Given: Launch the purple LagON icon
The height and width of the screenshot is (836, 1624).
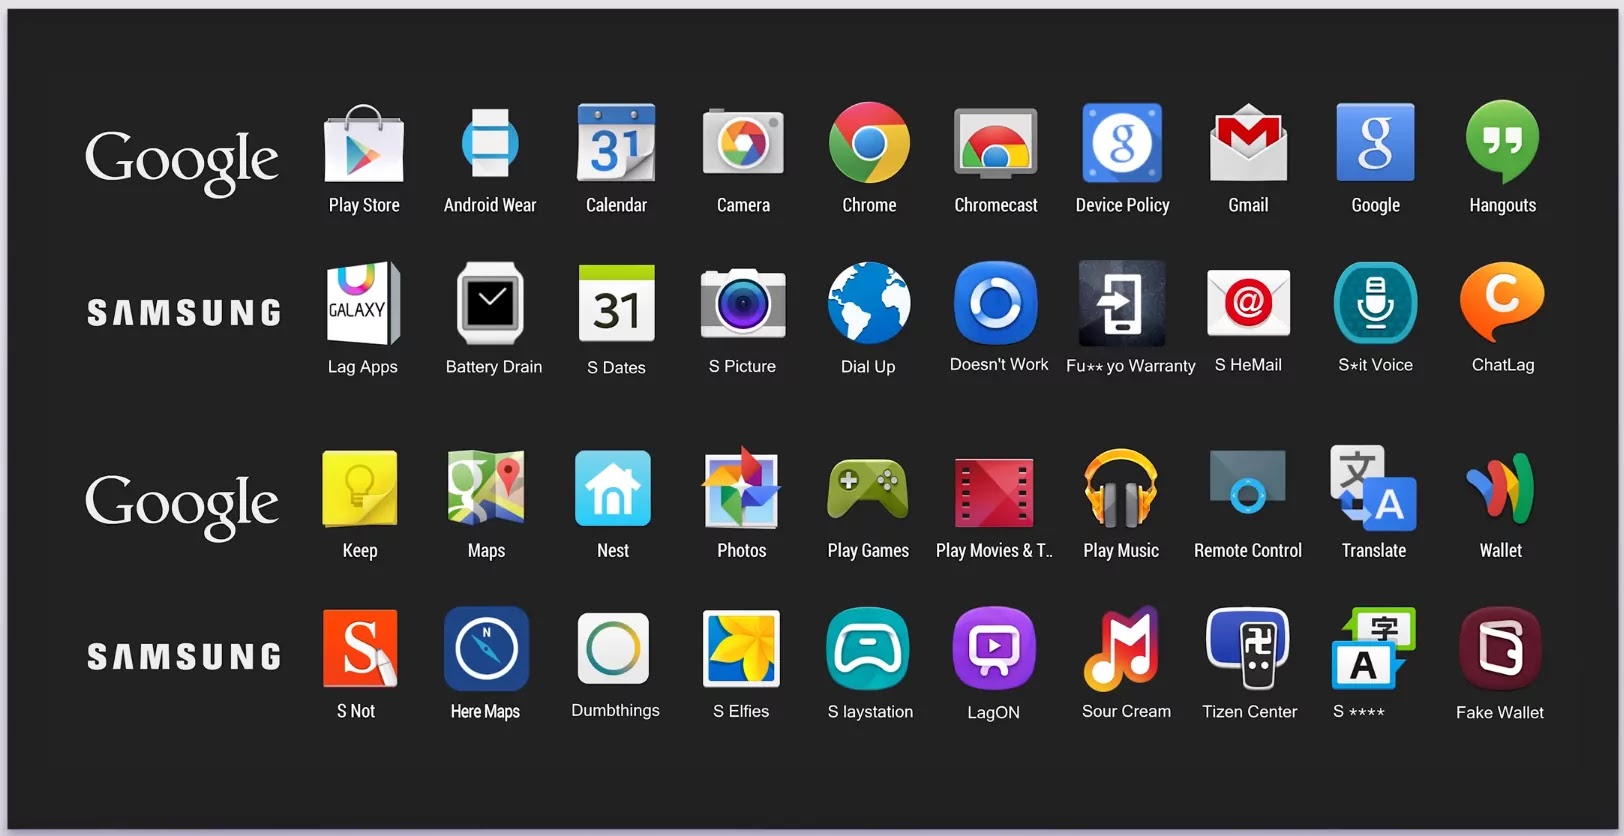Looking at the screenshot, I should [994, 648].
